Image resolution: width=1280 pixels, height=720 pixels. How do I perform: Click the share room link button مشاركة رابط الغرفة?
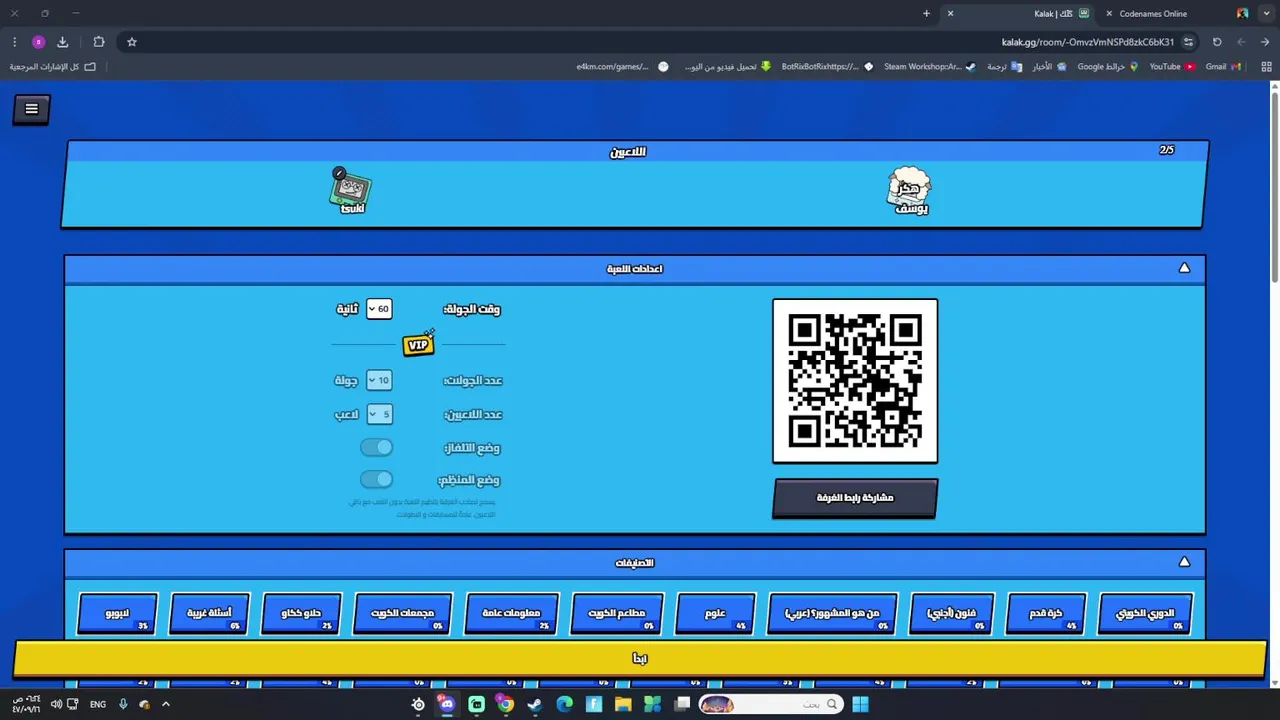855,497
